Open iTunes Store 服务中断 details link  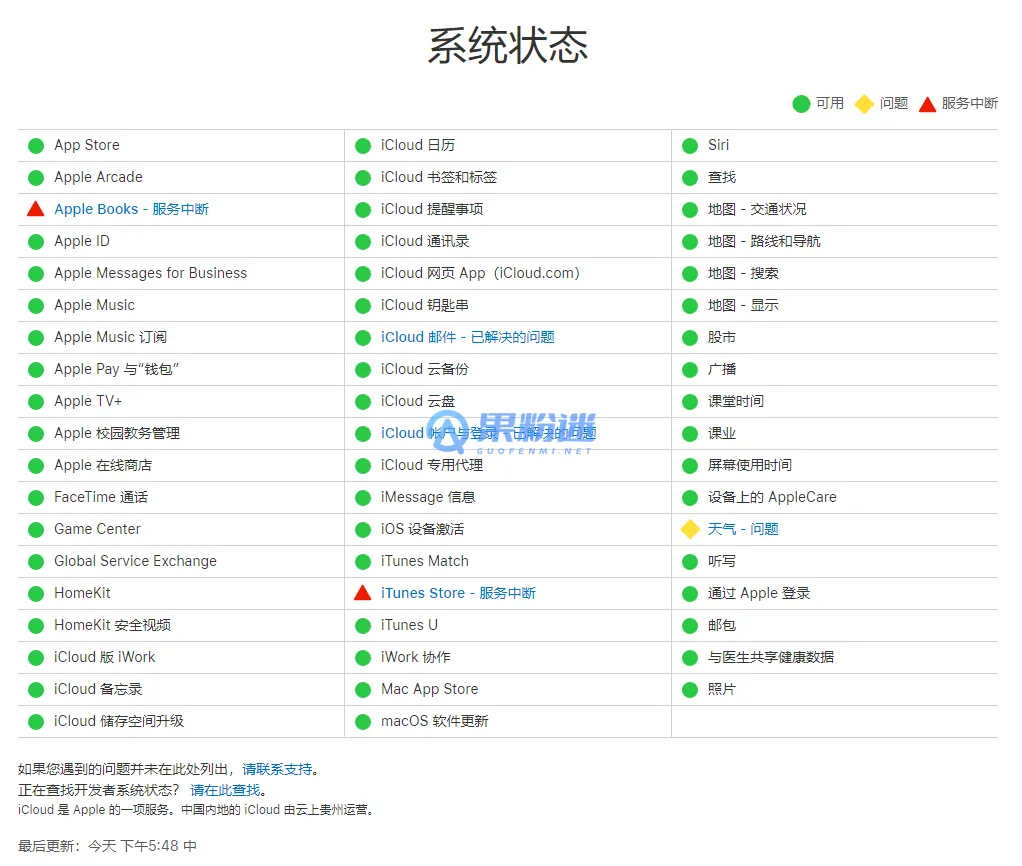458,593
